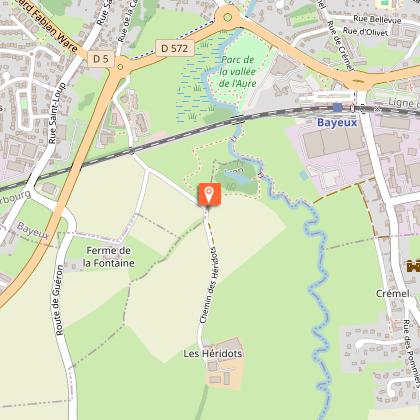Click the Bayeux station name label
This screenshot has height=420, width=420.
pyautogui.click(x=337, y=123)
